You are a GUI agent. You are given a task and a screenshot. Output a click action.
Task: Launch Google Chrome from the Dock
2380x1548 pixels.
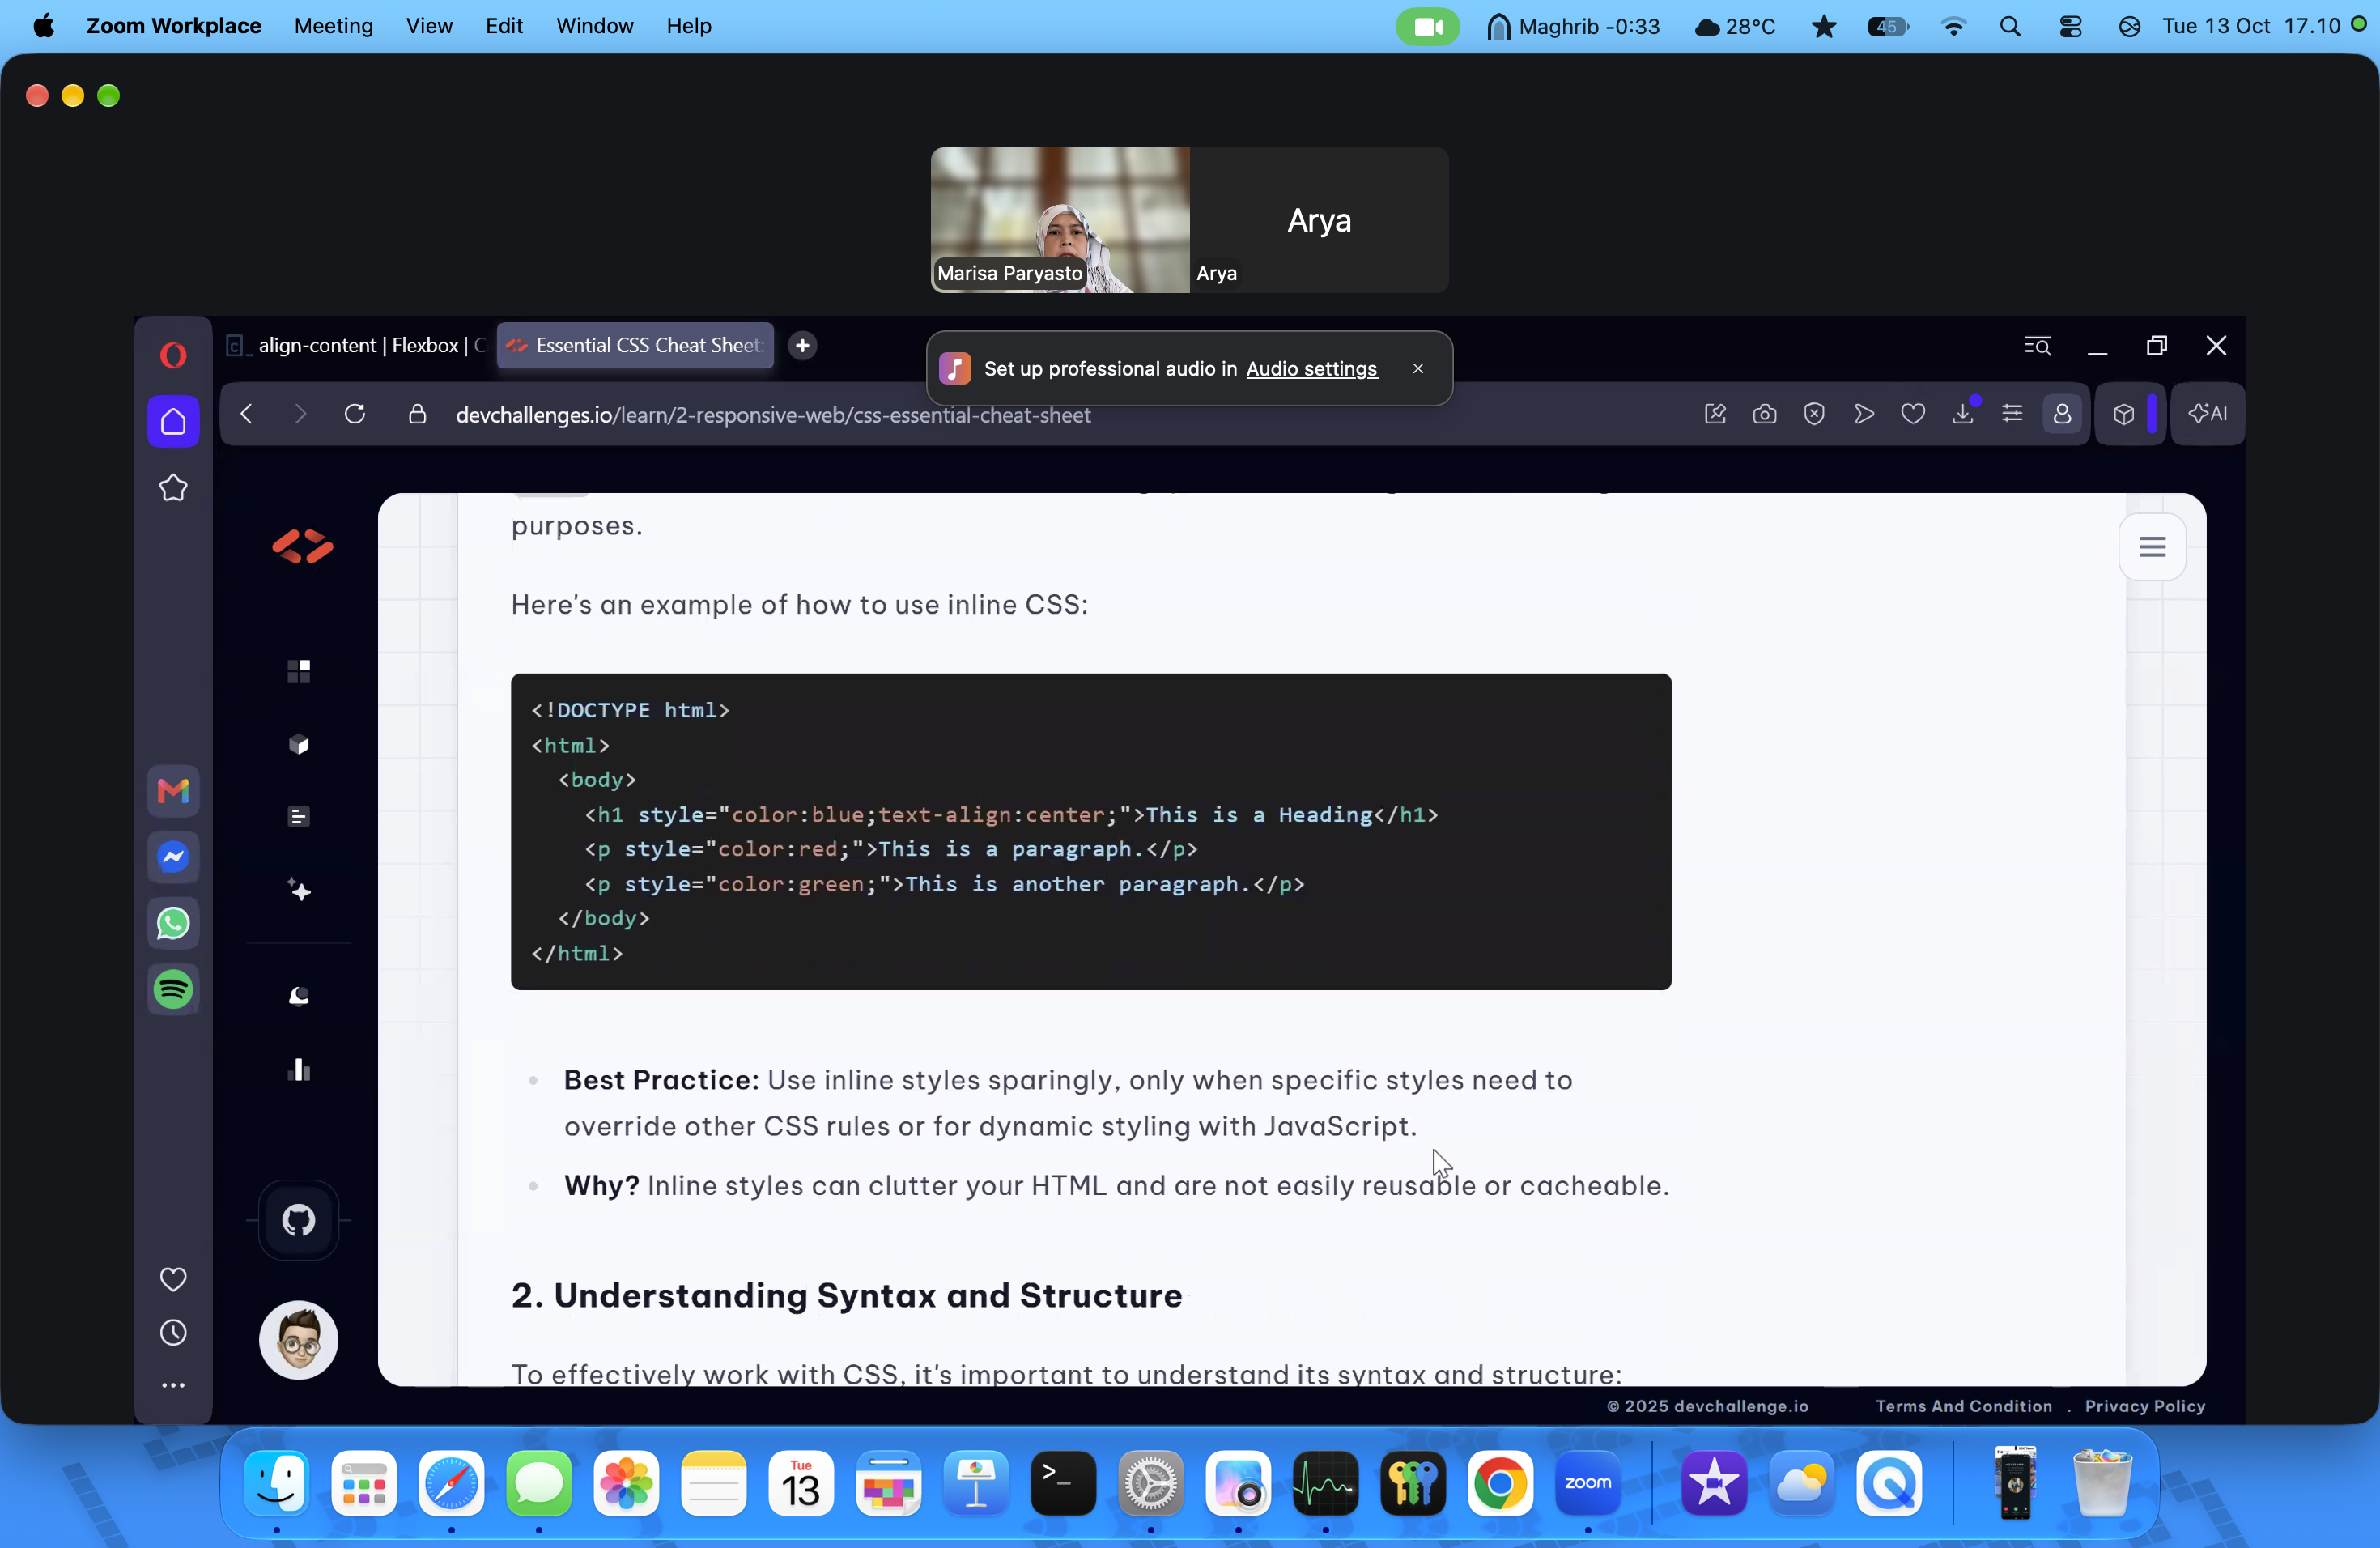[1500, 1483]
